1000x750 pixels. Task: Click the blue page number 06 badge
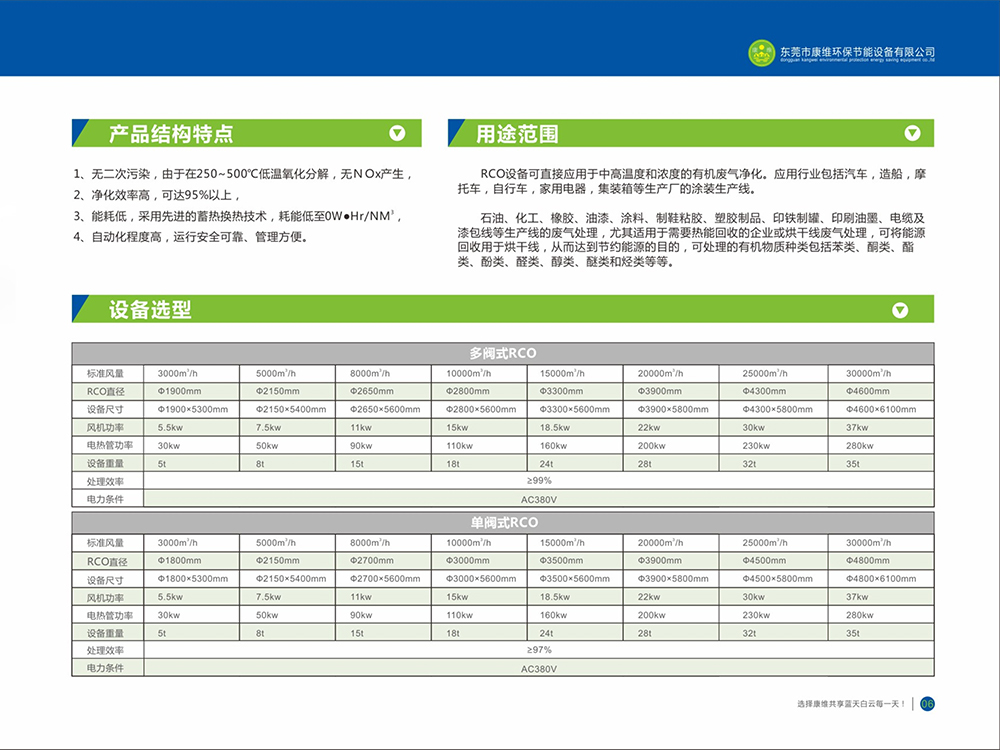(x=926, y=703)
